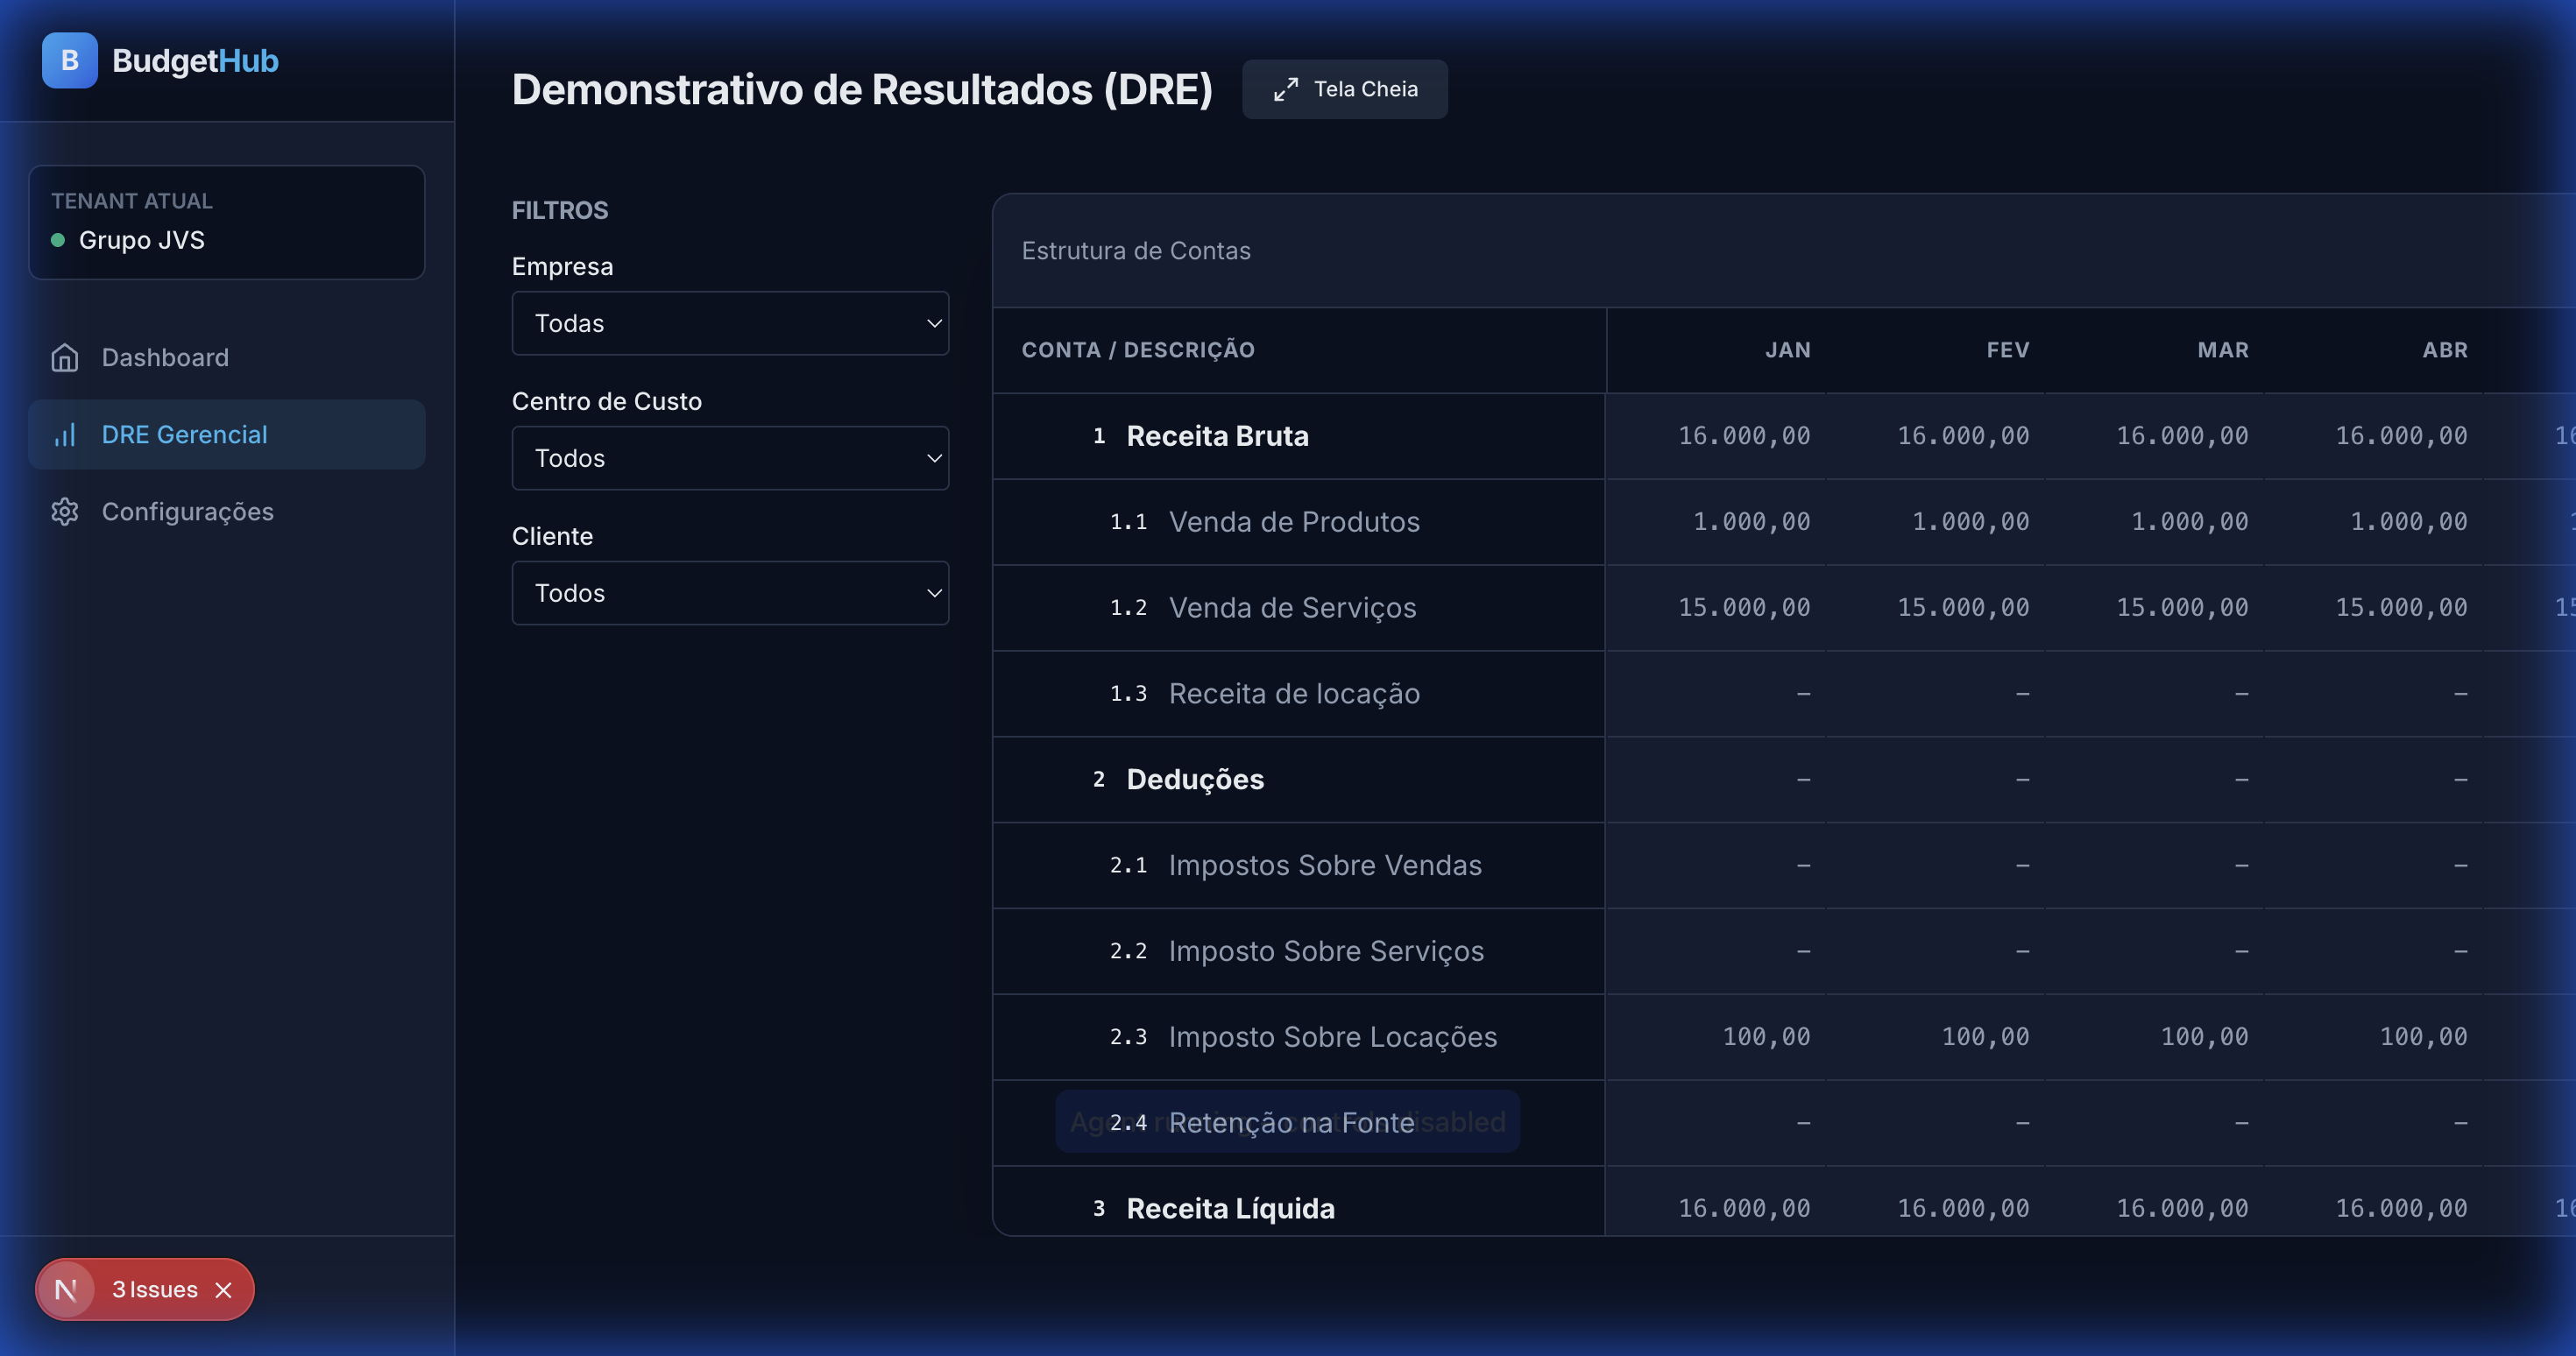Click the JAN column header
This screenshot has width=2576, height=1356.
(1787, 350)
